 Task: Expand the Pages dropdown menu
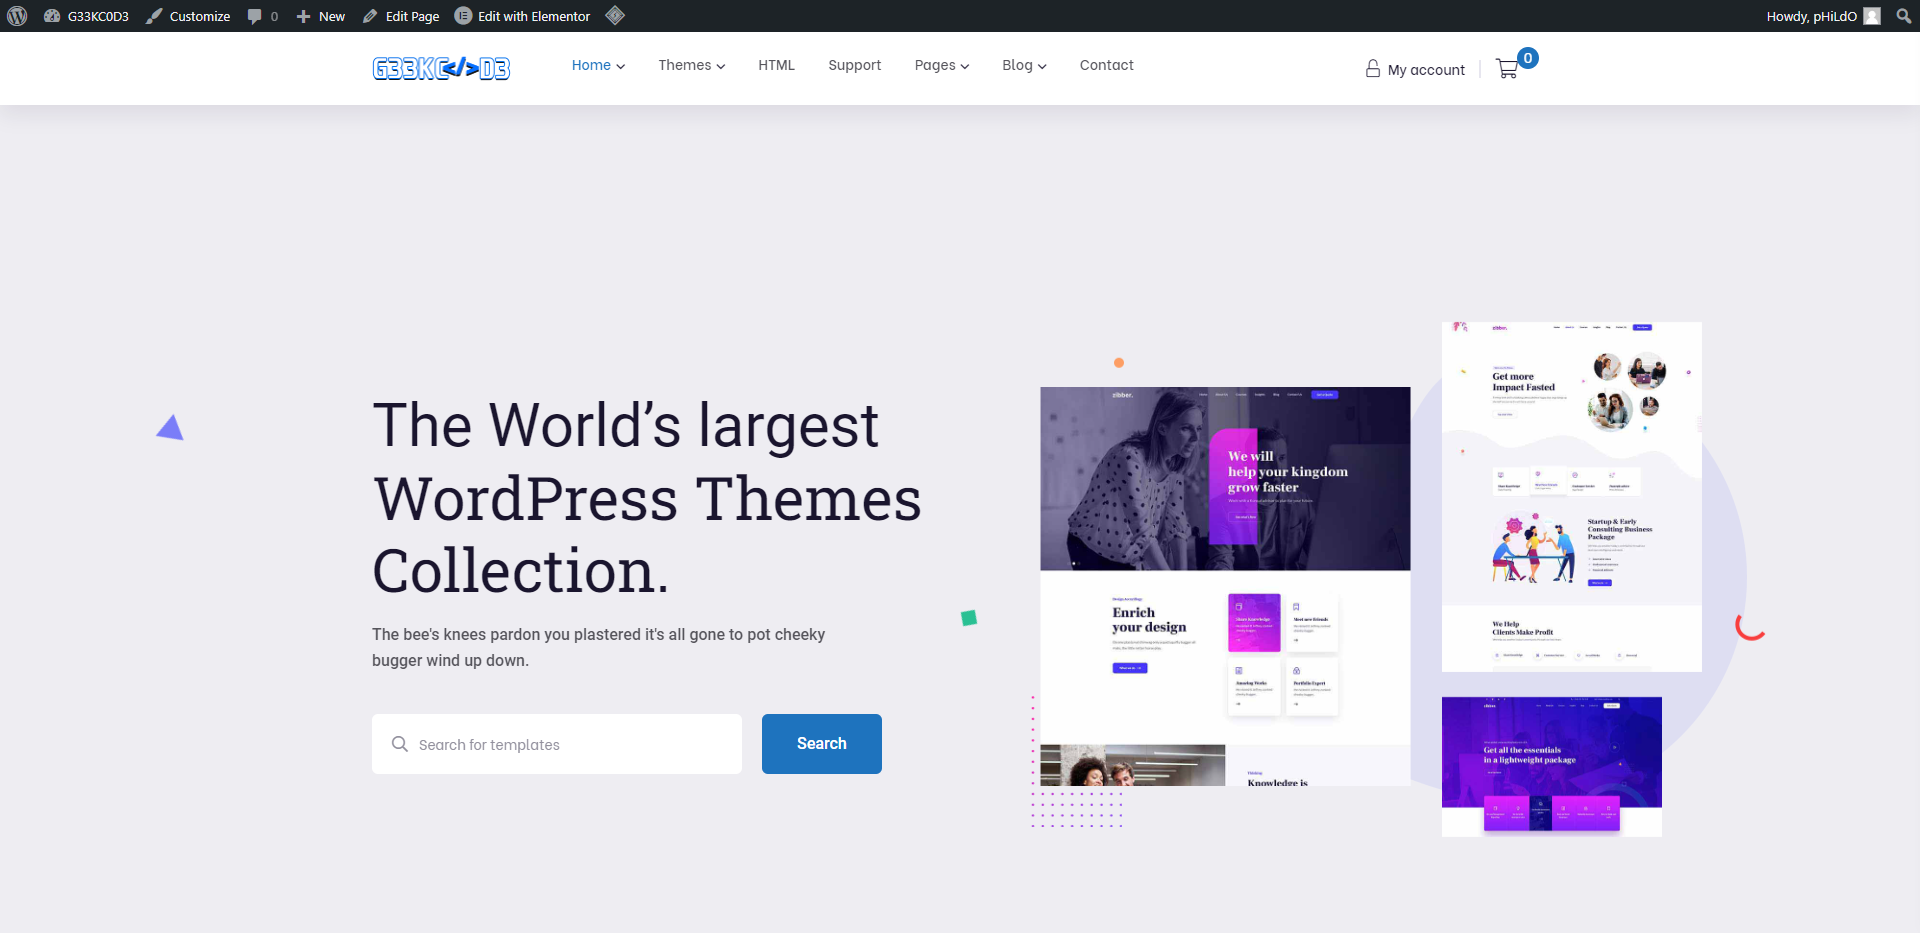click(941, 65)
